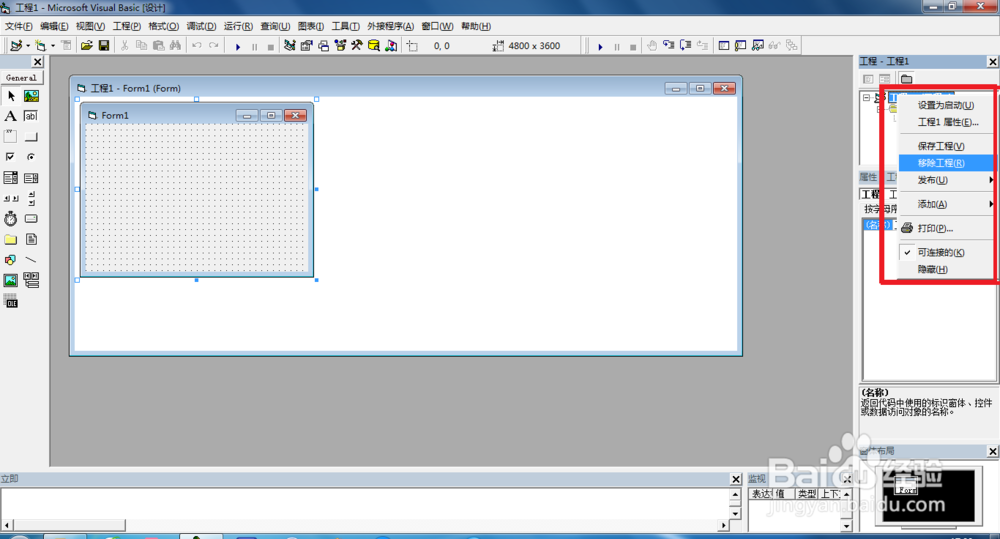Image resolution: width=1000 pixels, height=539 pixels.
Task: Collapse the 工程1 tree node
Action: click(x=866, y=98)
